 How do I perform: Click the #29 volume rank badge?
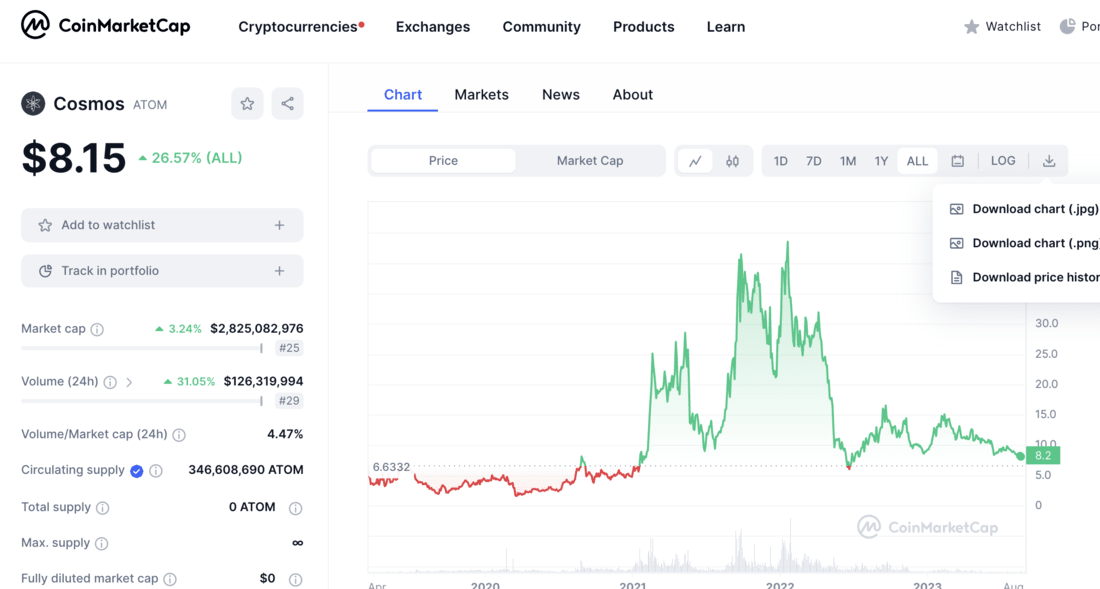[x=289, y=401]
